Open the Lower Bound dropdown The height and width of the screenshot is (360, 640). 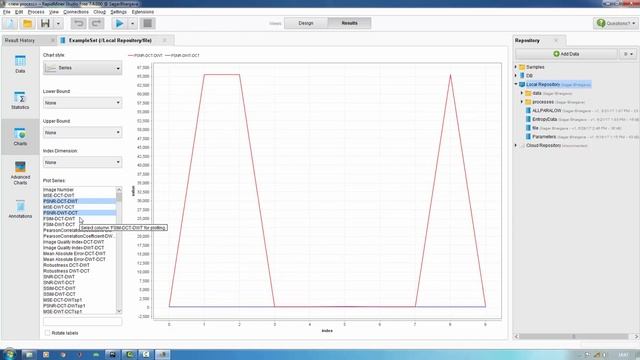[82, 103]
